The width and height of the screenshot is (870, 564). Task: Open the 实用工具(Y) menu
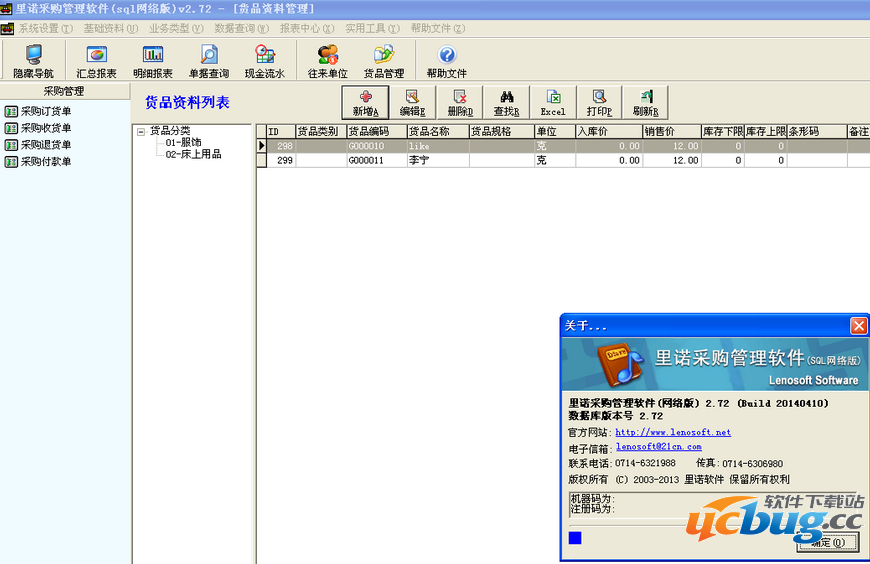(372, 28)
